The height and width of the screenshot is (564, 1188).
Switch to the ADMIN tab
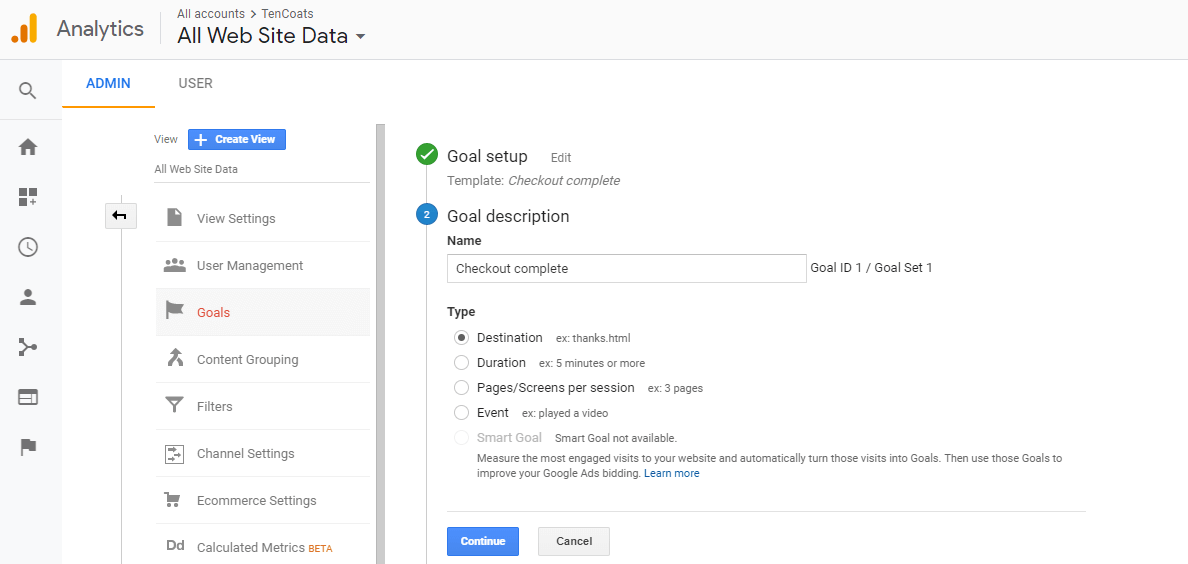[108, 83]
